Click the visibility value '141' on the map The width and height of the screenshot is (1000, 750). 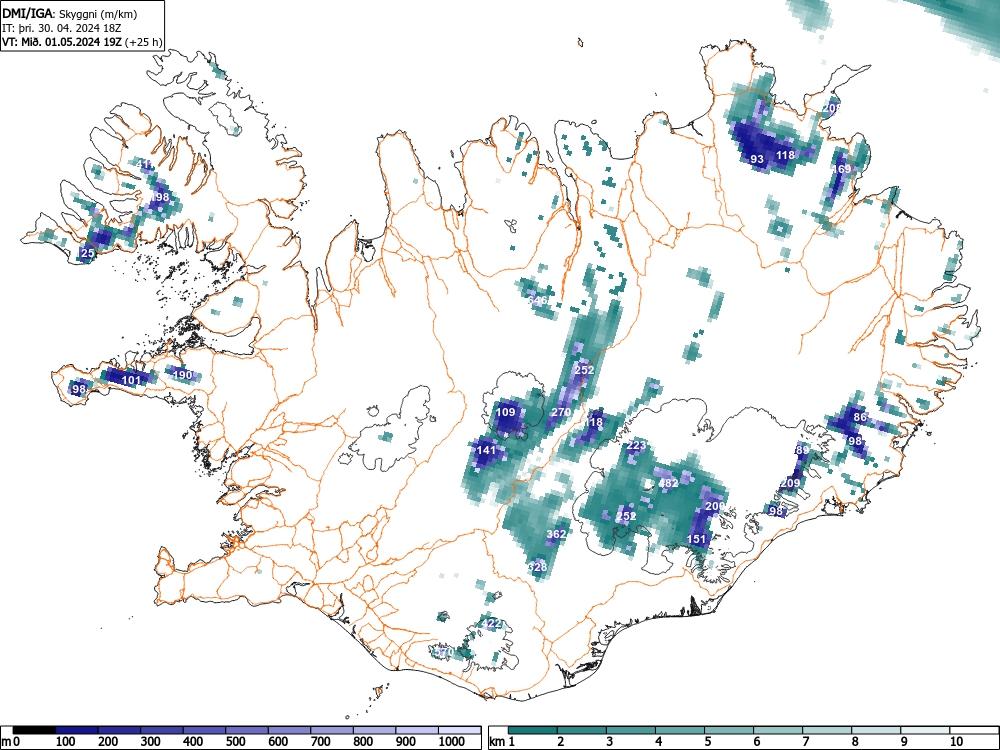coord(486,450)
